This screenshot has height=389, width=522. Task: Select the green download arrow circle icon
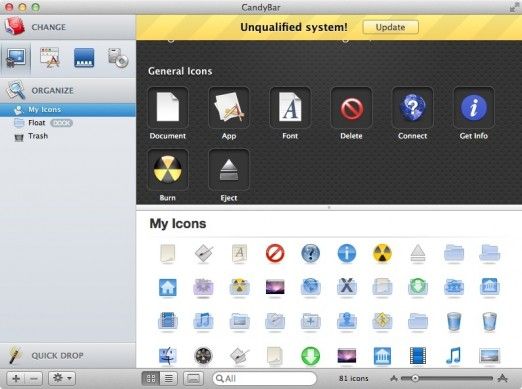point(311,356)
